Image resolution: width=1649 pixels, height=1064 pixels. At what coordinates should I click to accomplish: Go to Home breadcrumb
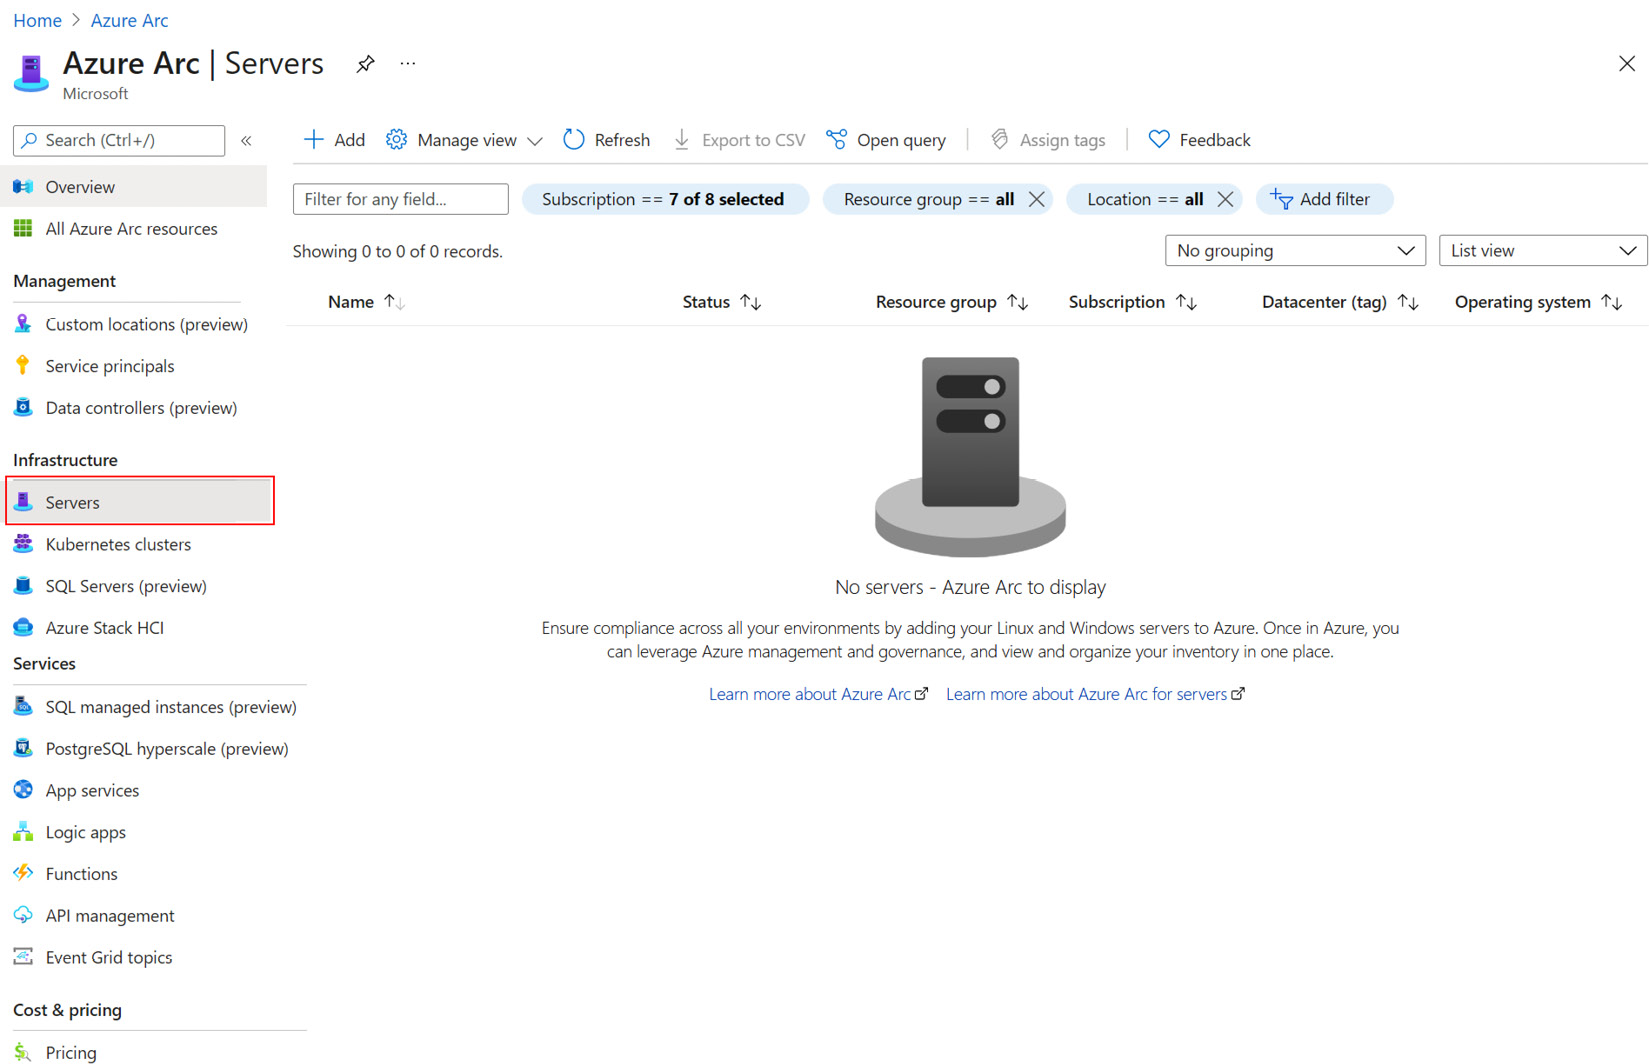coord(37,20)
